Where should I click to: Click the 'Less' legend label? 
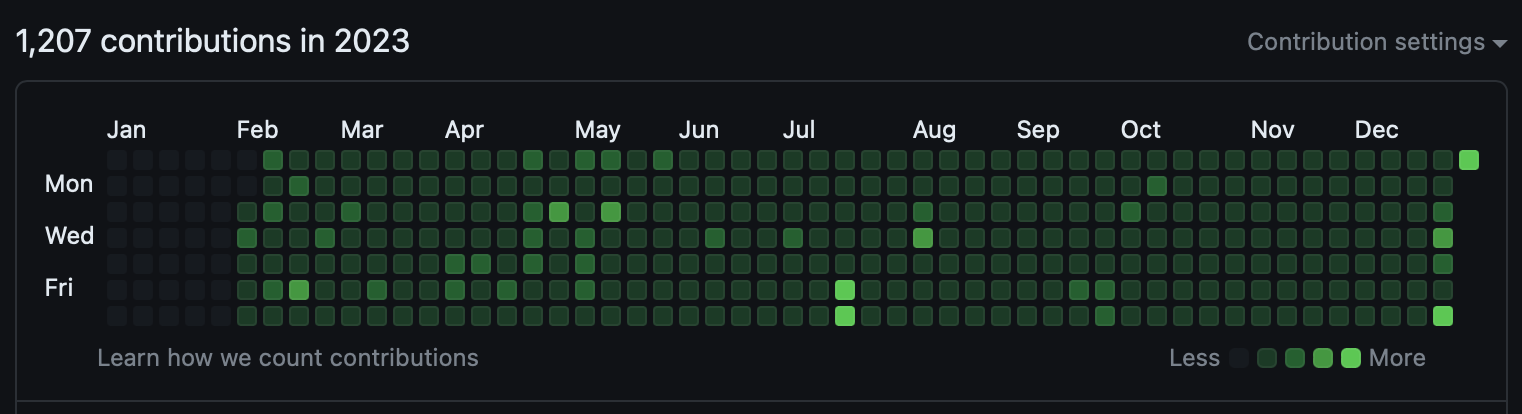click(1195, 358)
